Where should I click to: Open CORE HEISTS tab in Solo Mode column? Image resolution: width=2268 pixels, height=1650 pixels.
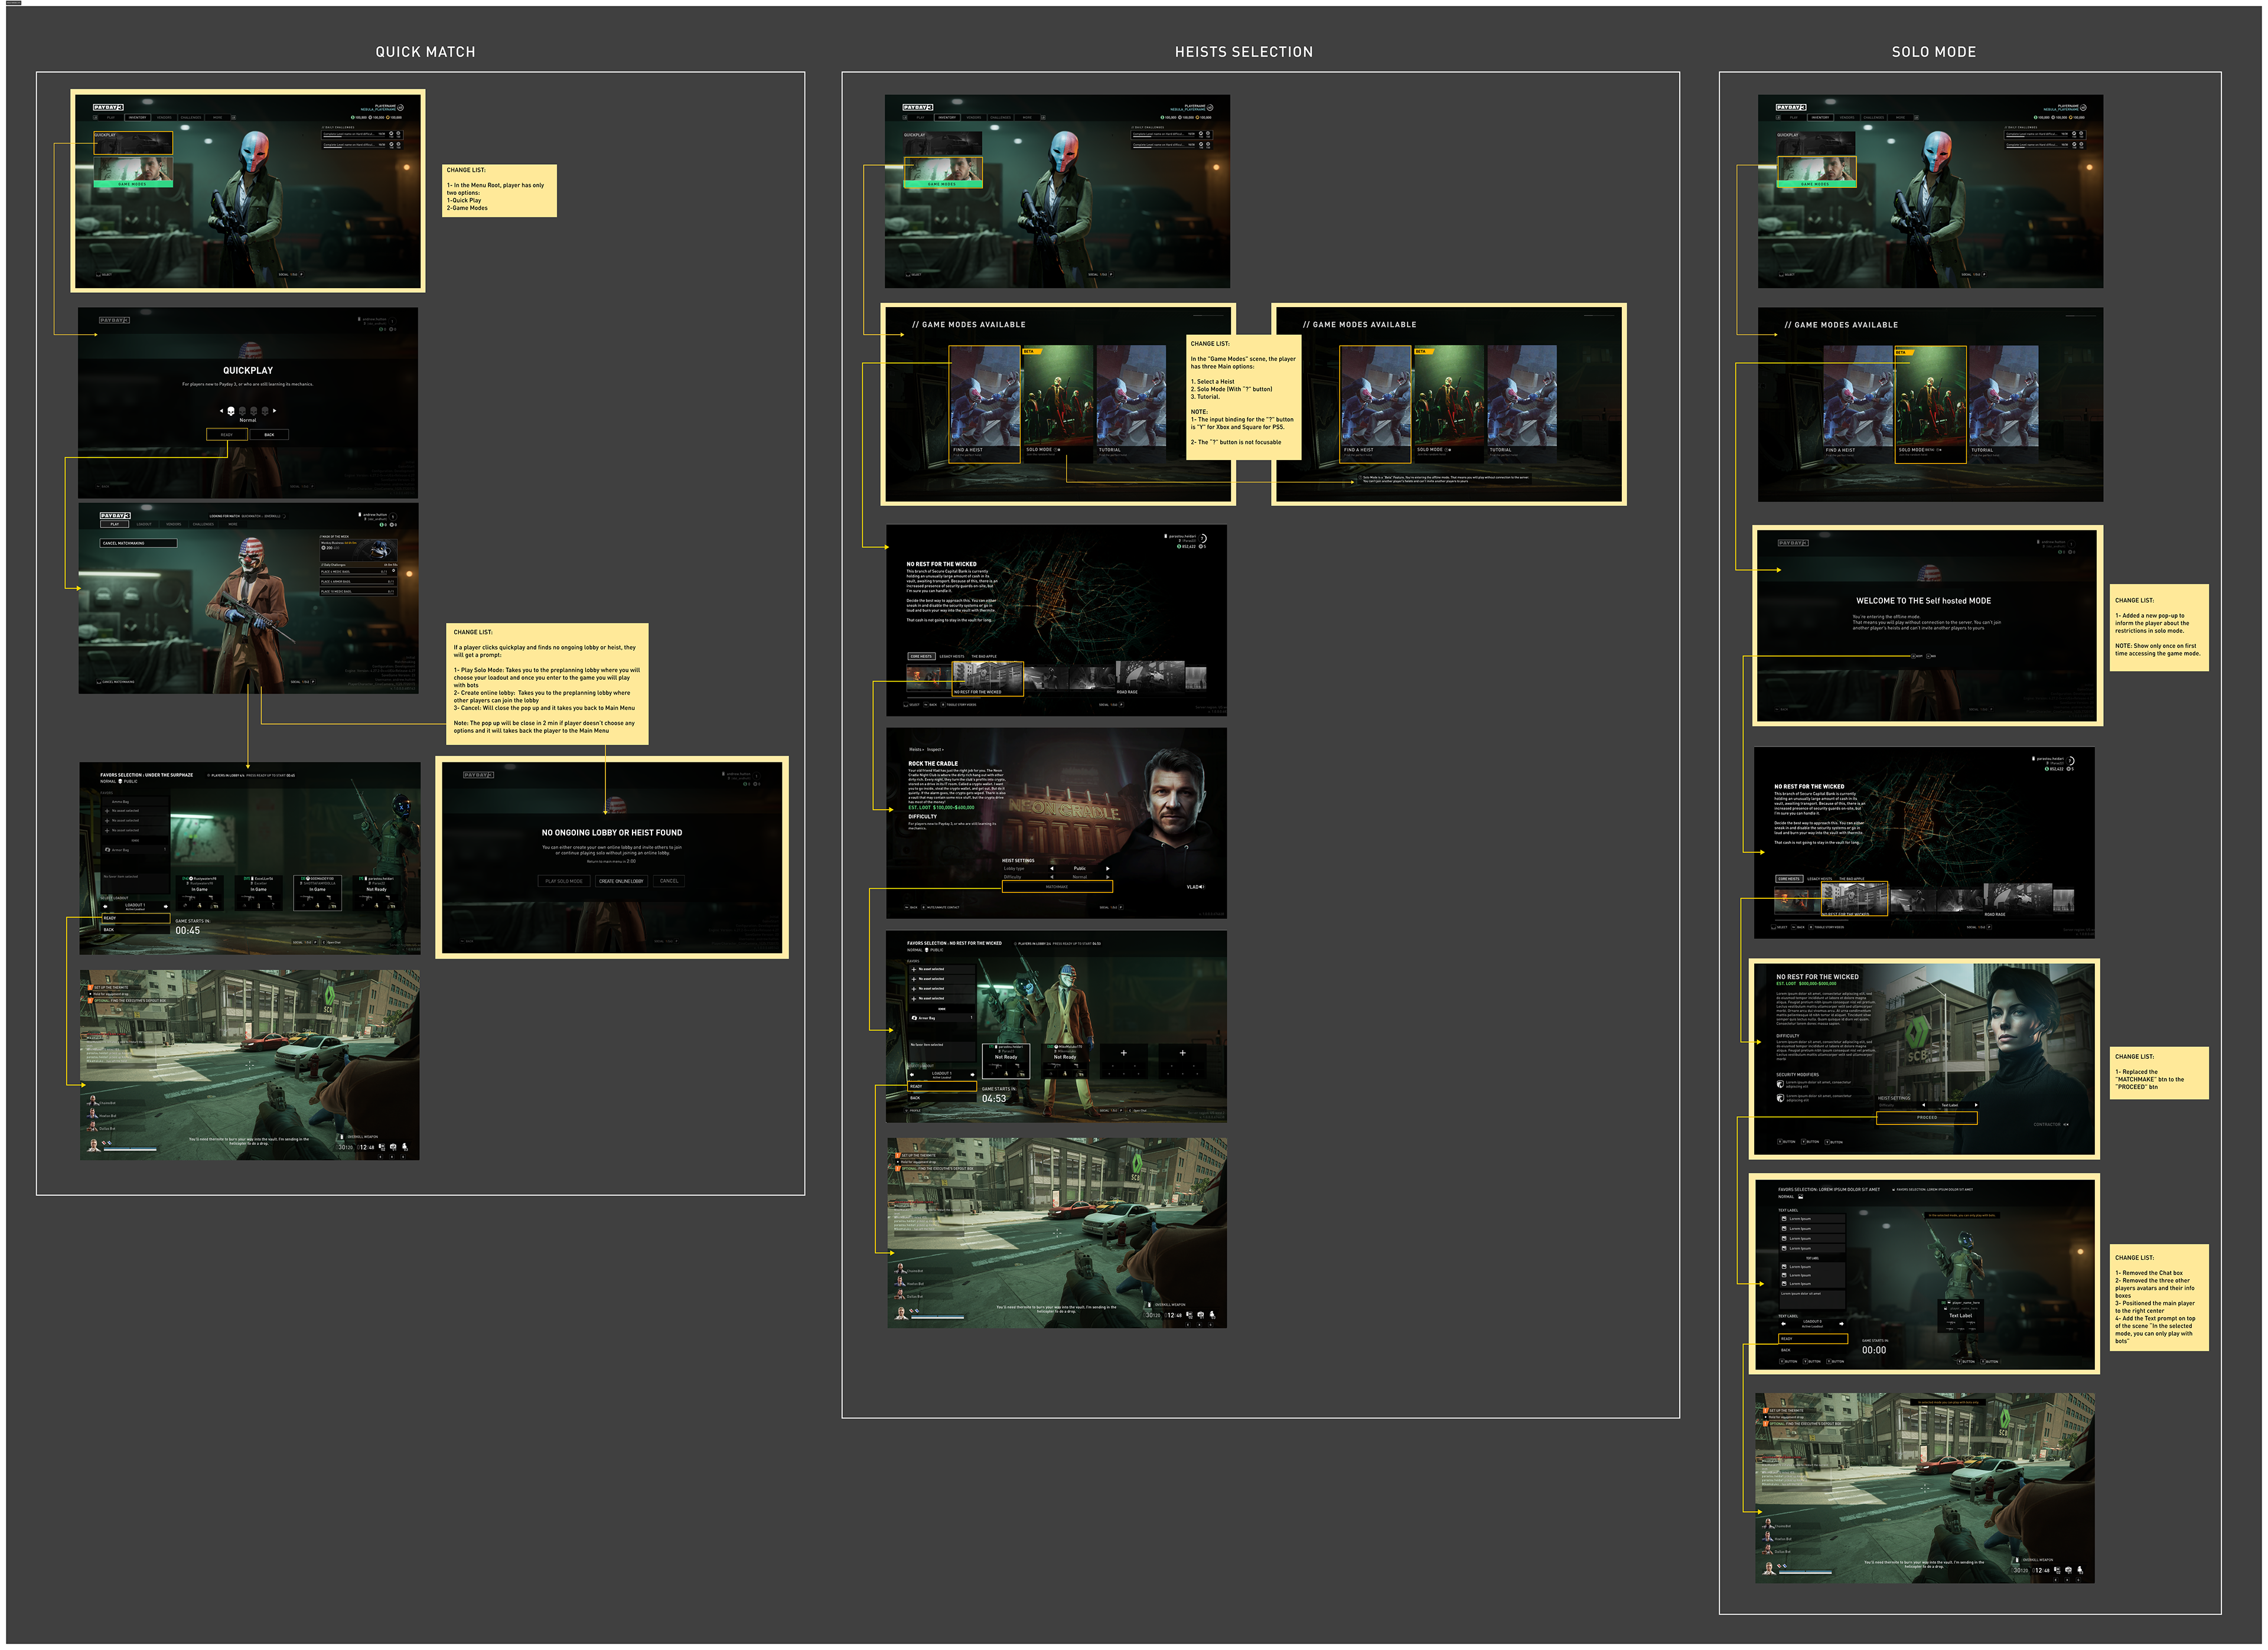1789,879
